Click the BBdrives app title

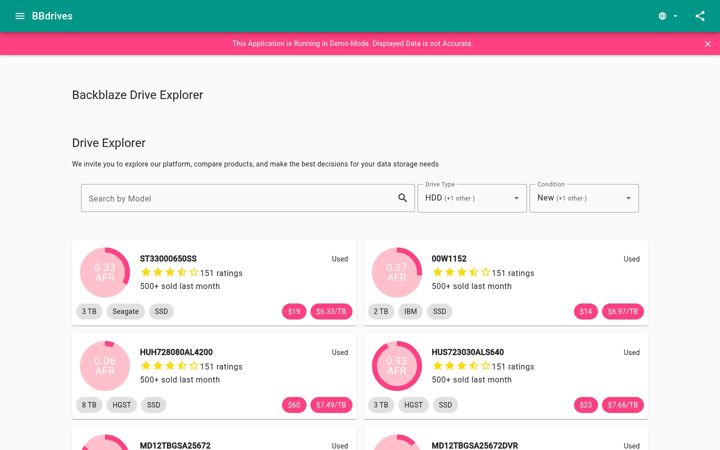click(x=52, y=16)
